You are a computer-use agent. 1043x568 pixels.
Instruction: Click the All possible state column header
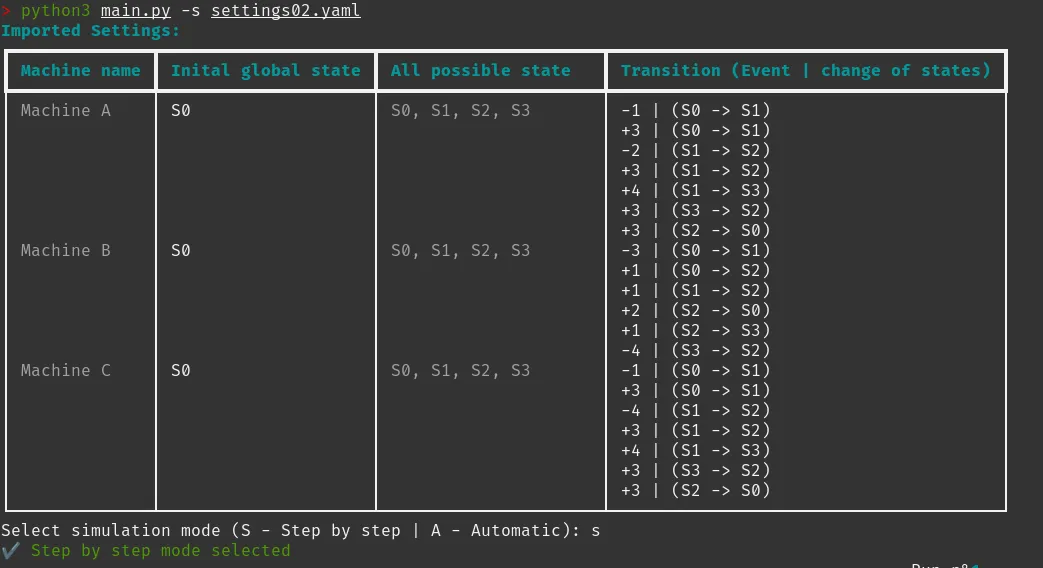[480, 71]
